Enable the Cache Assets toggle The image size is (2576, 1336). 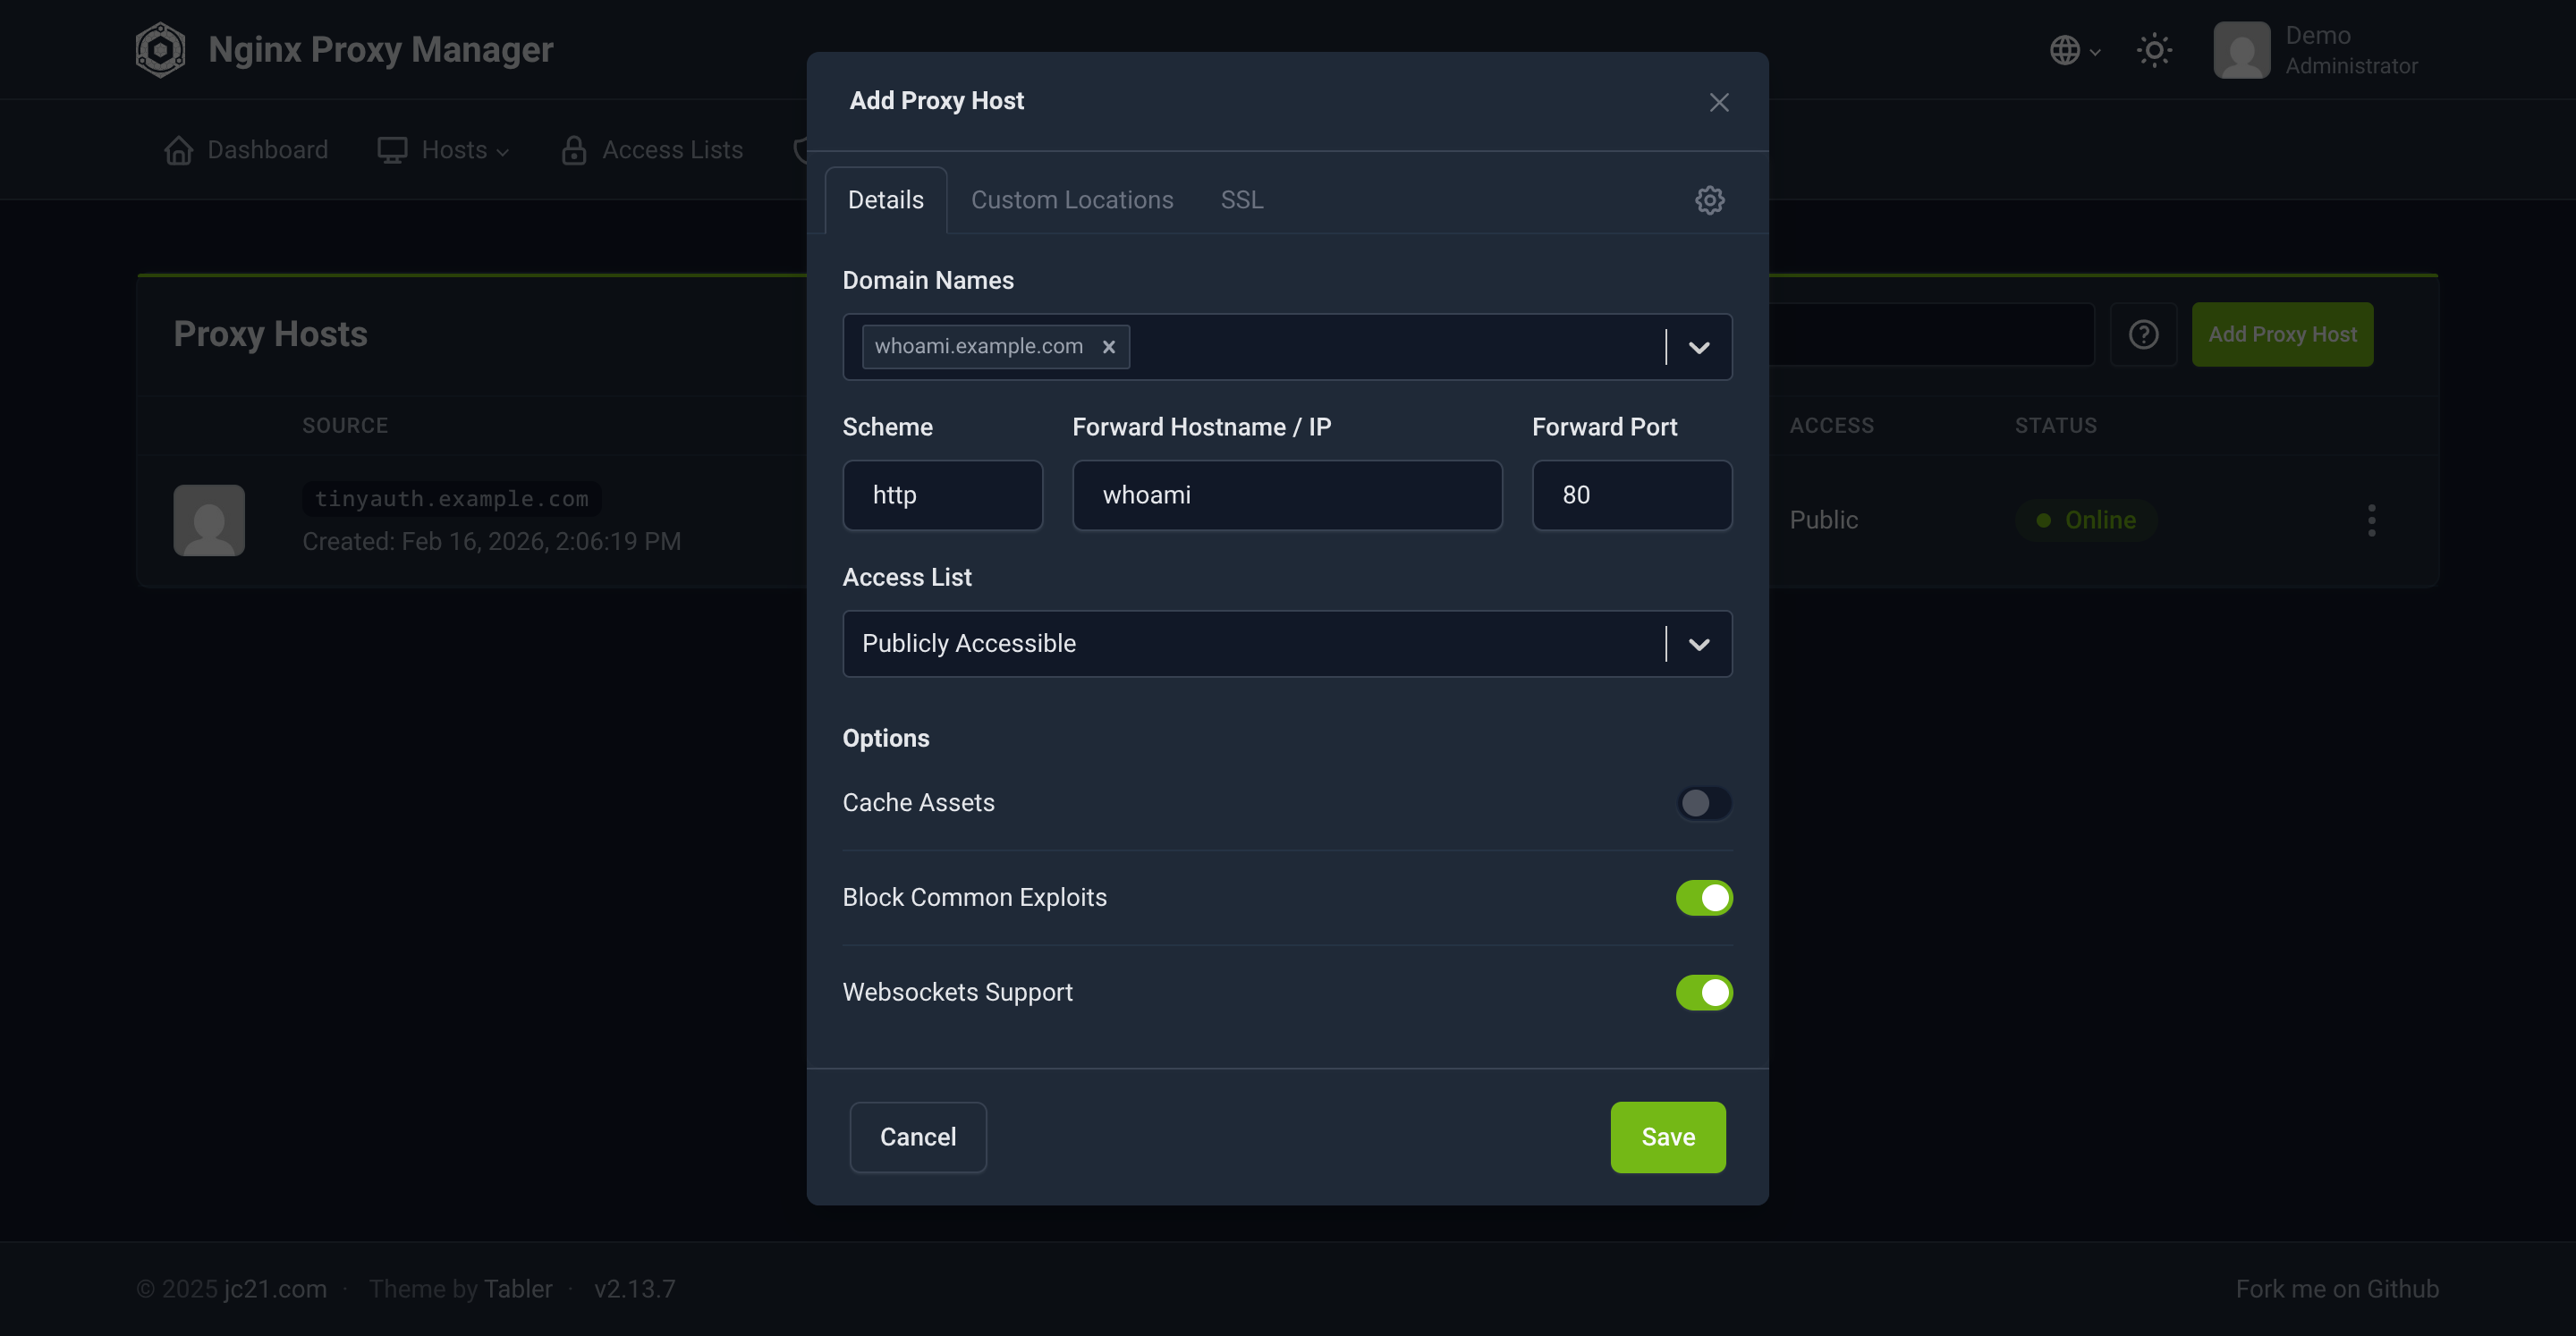[x=1704, y=803]
